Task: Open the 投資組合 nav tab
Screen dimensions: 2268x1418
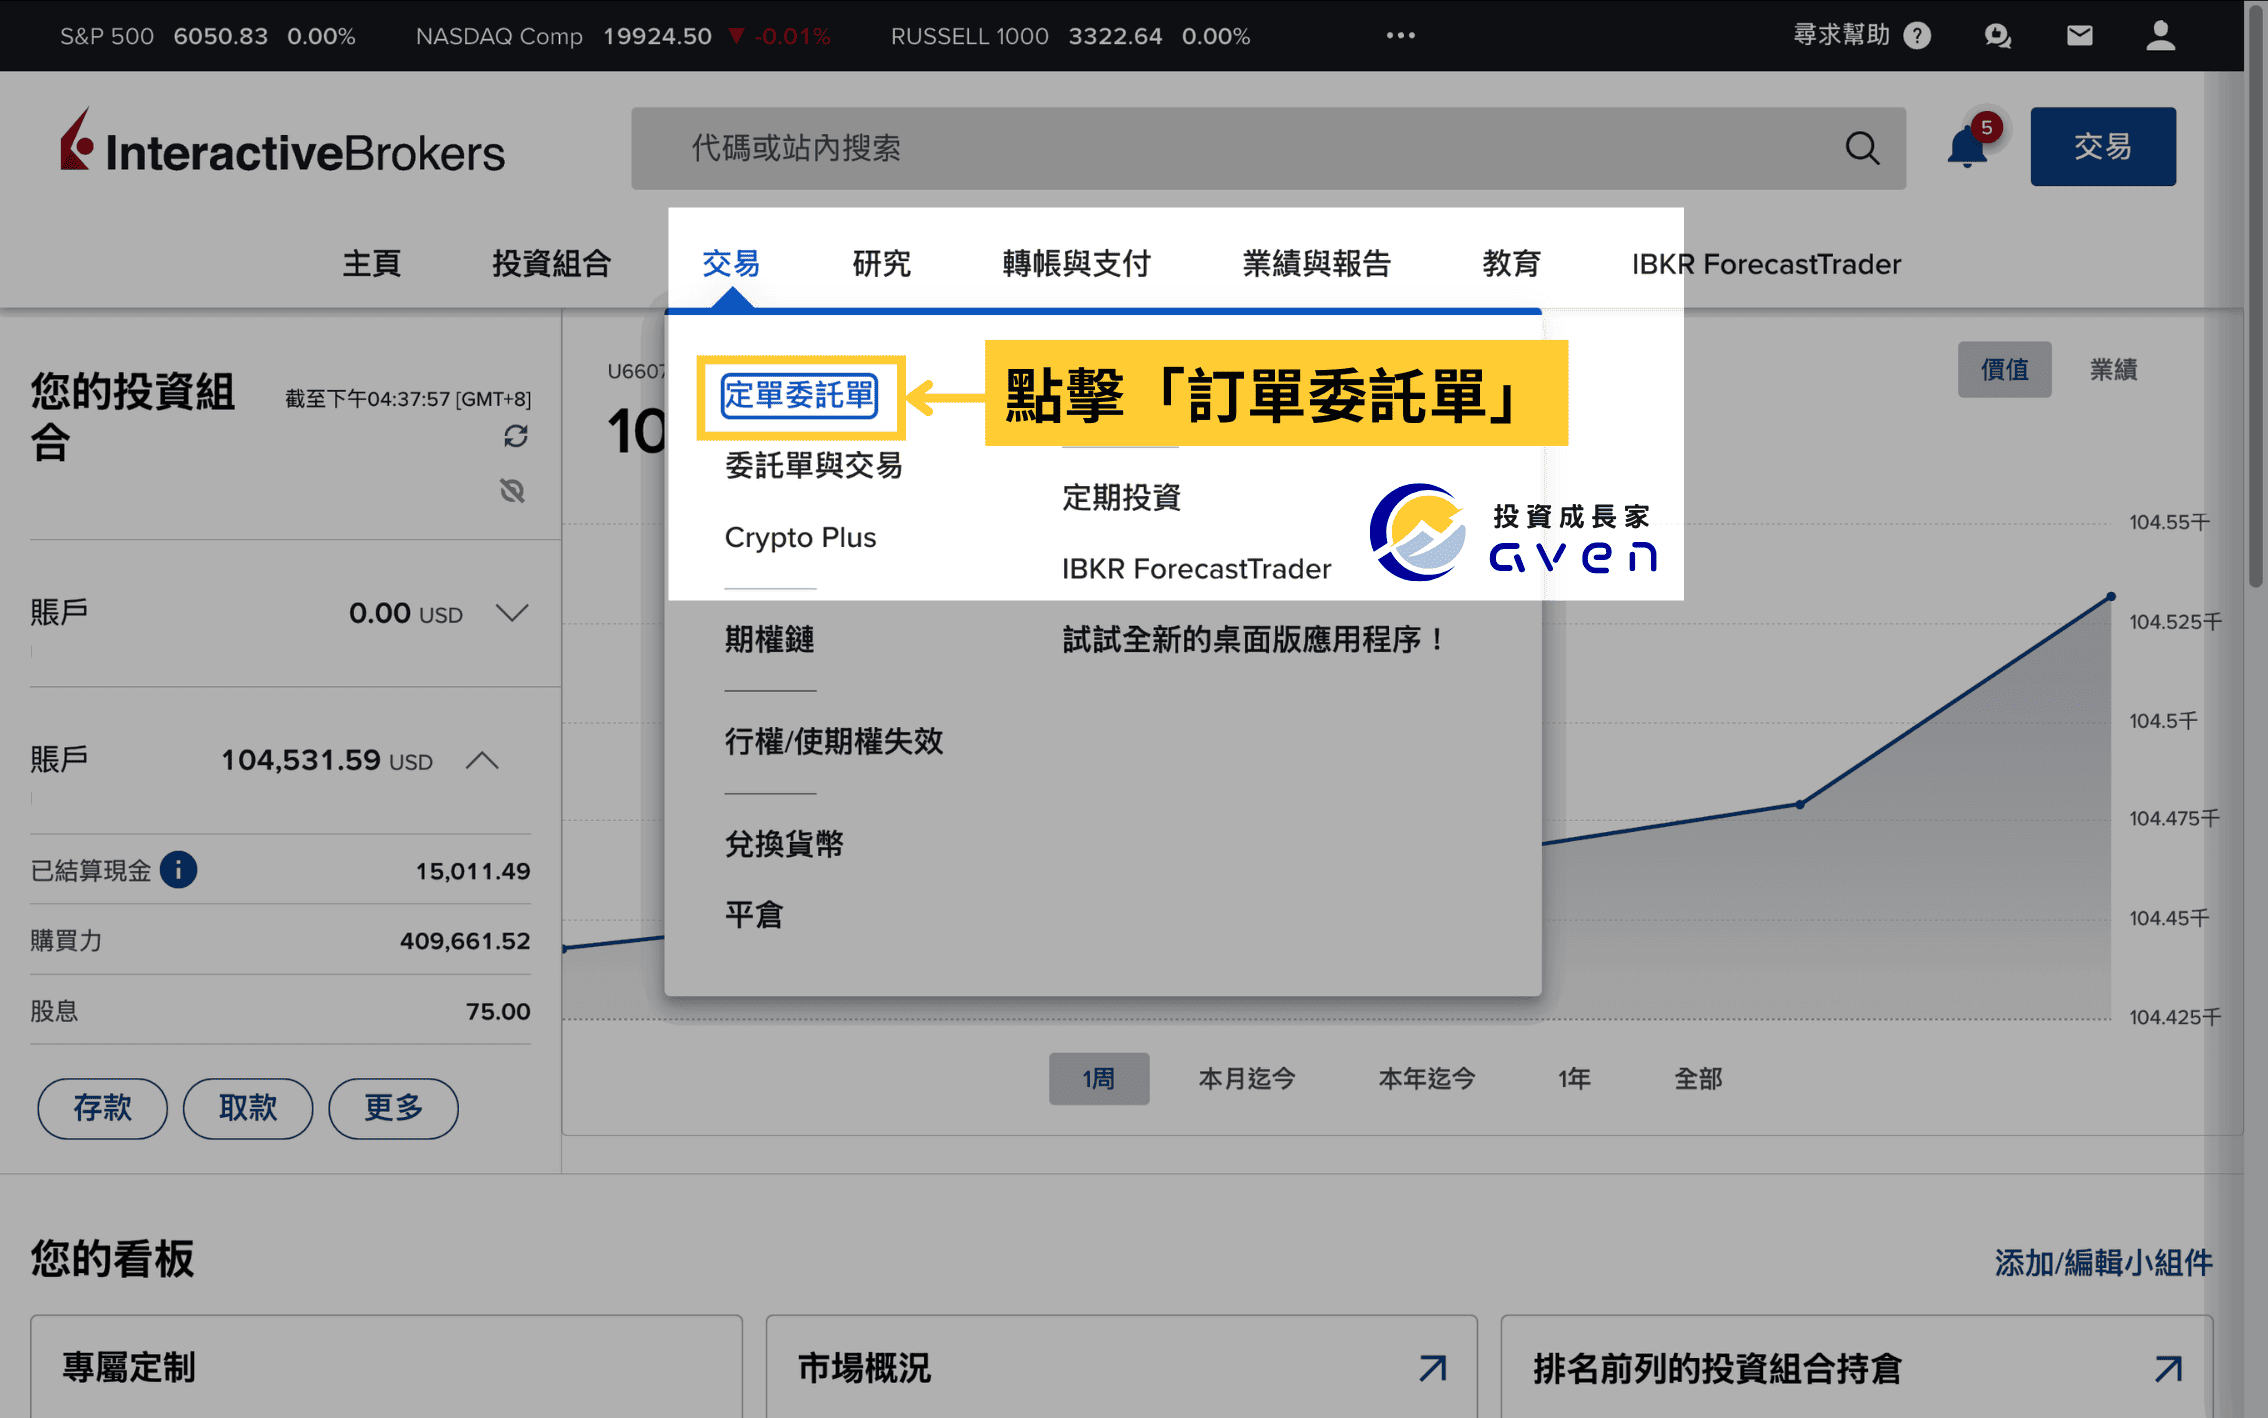Action: 551,263
